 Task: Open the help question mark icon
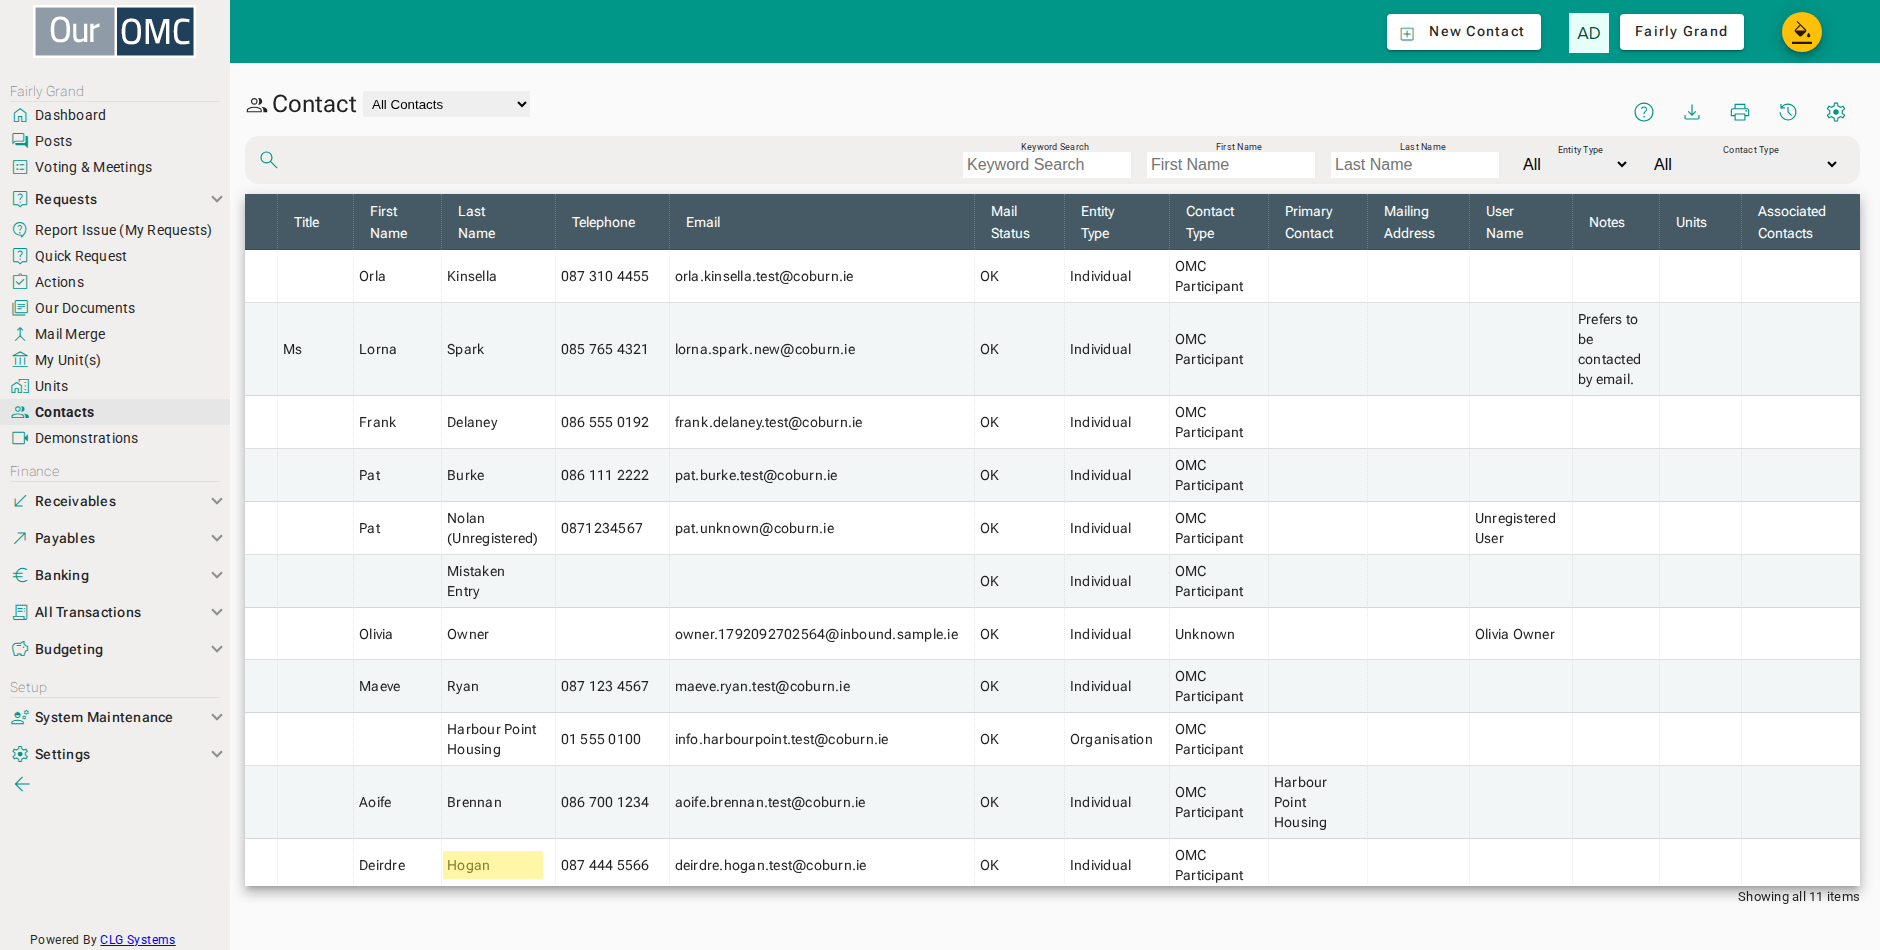click(x=1644, y=112)
